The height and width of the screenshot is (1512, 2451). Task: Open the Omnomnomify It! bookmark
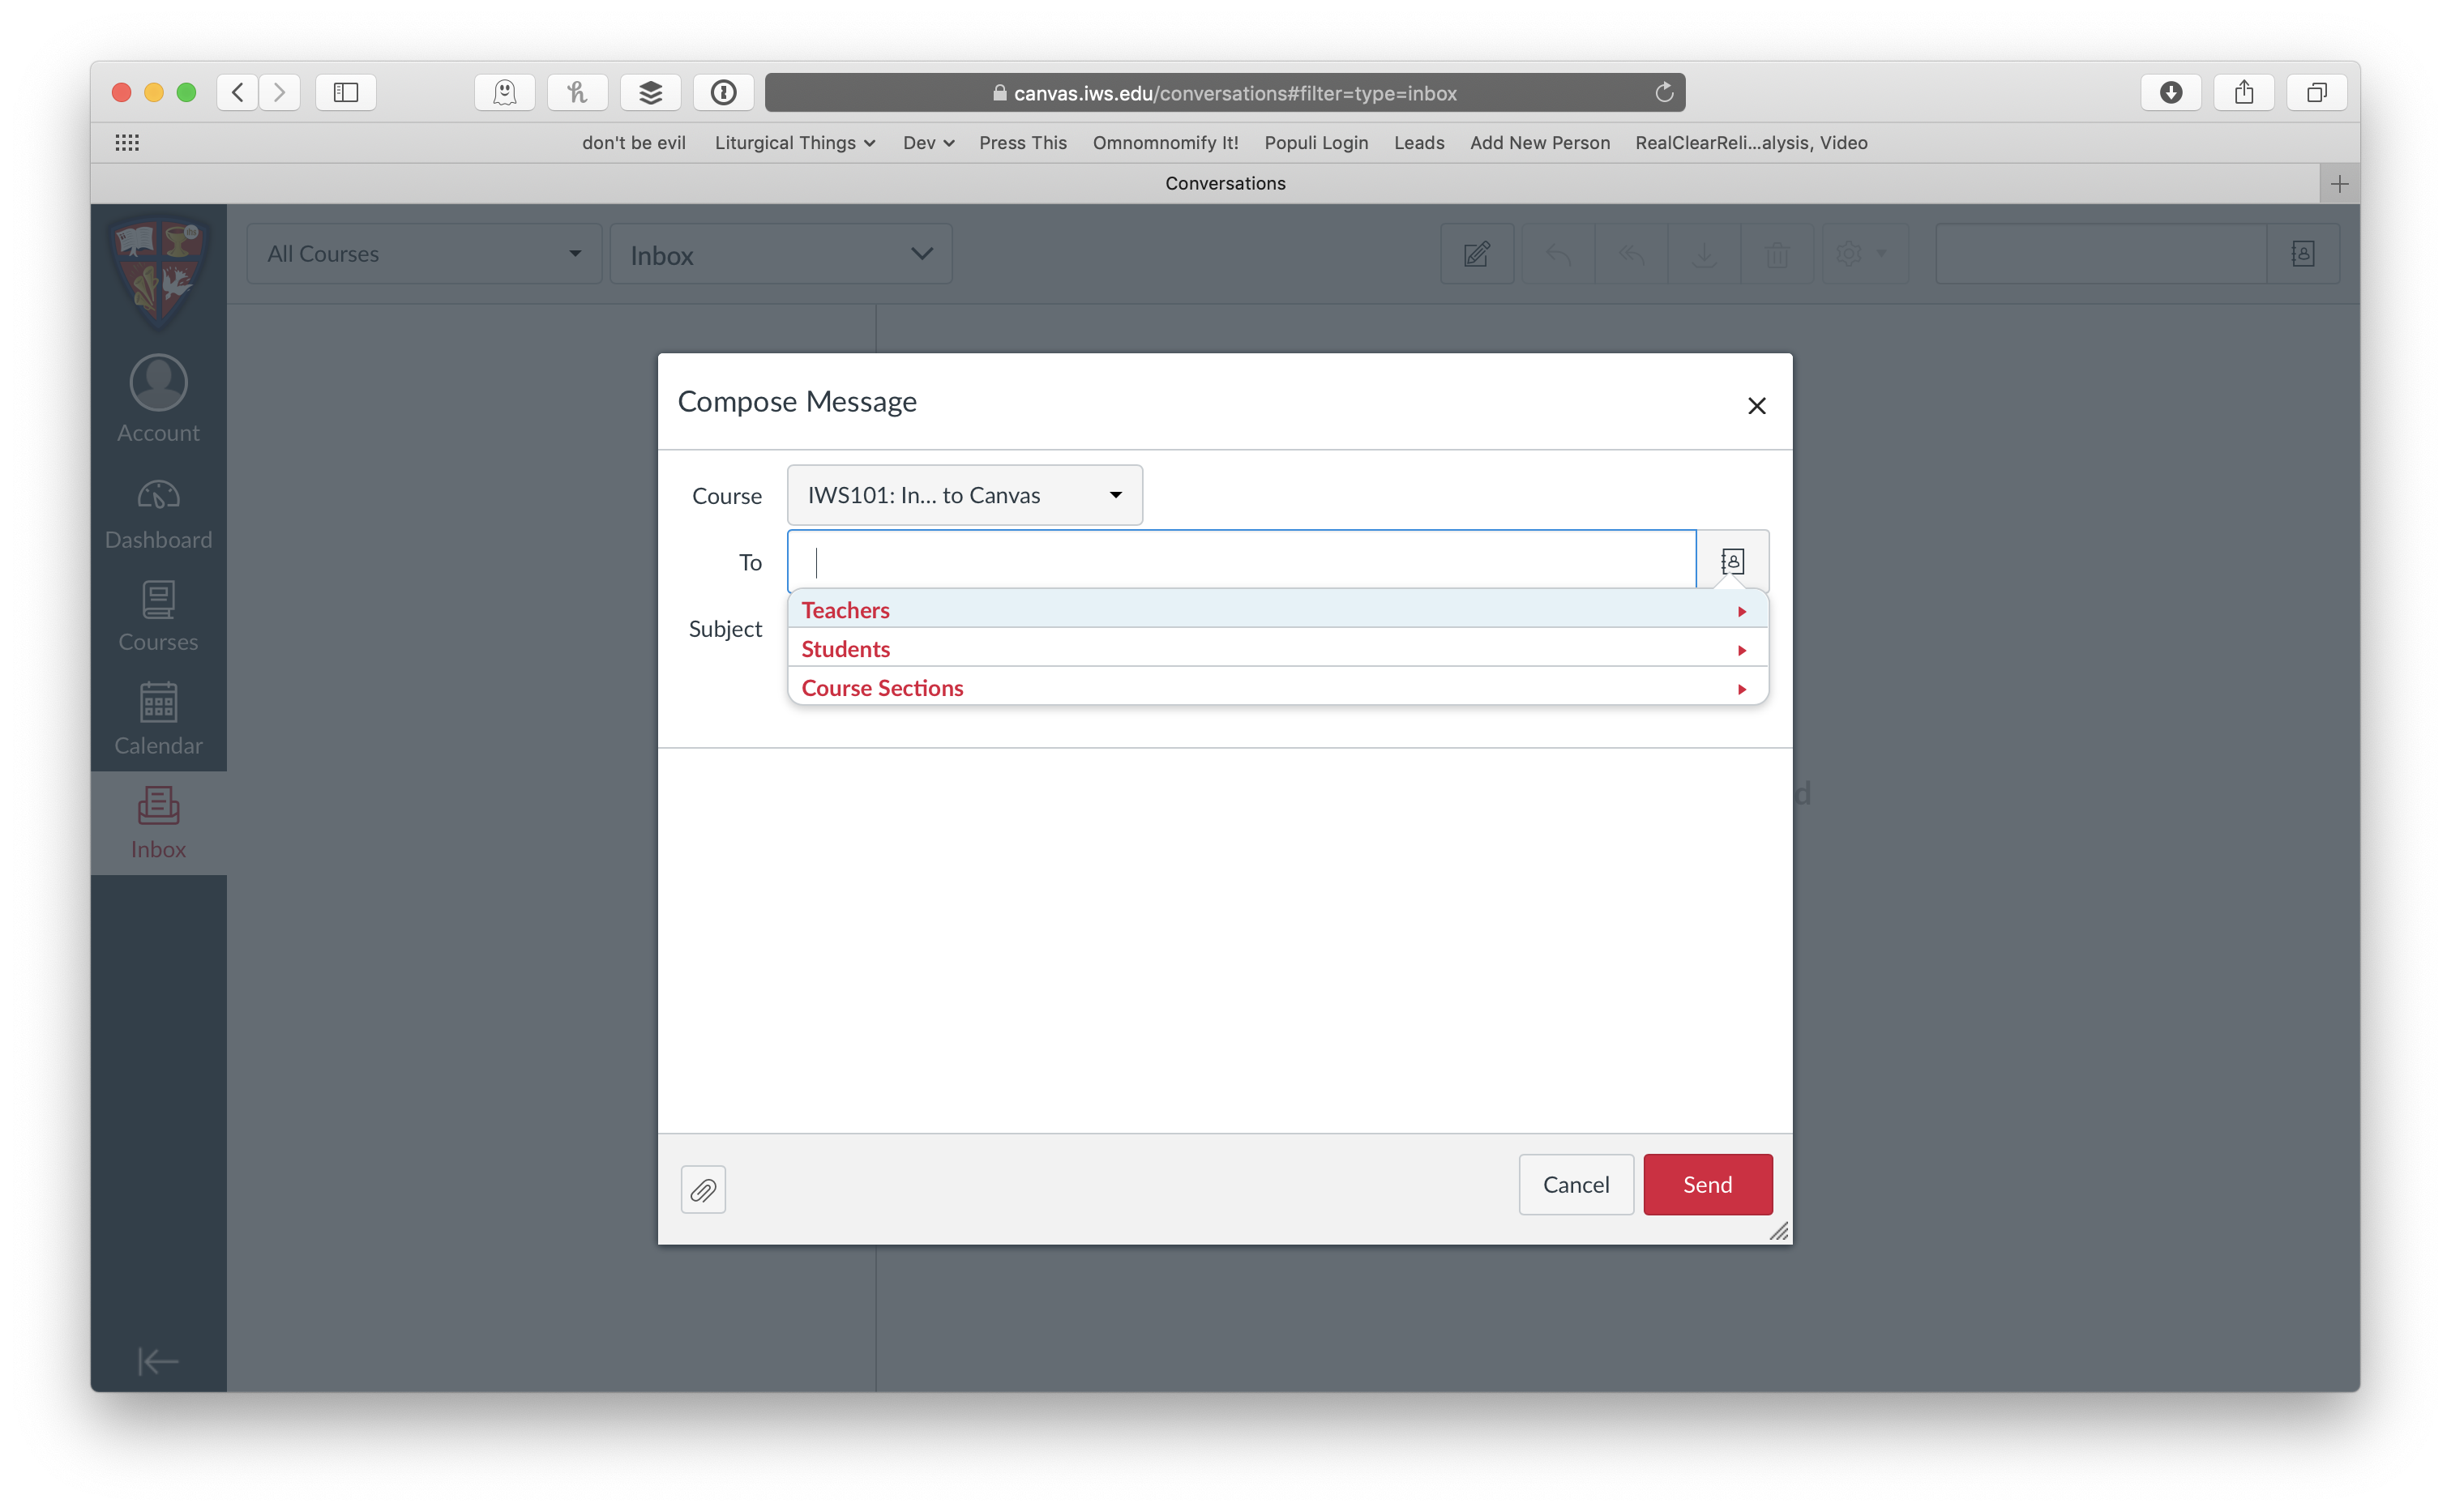coord(1165,142)
